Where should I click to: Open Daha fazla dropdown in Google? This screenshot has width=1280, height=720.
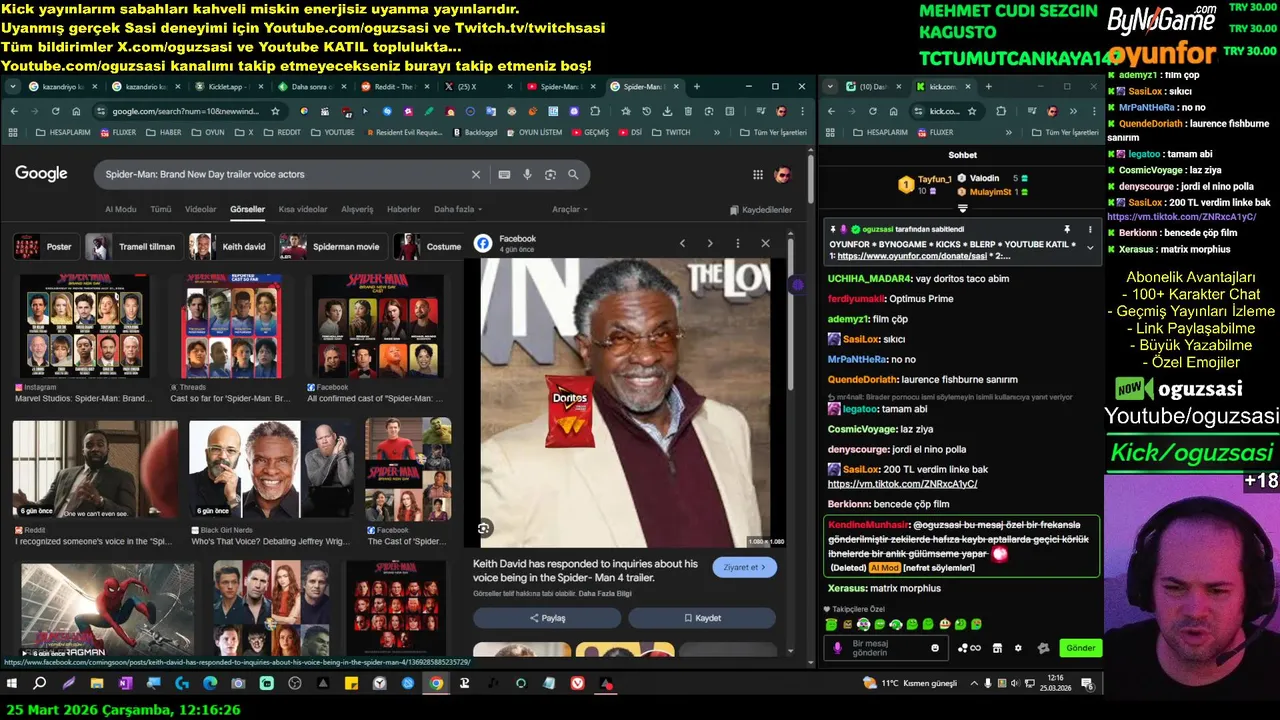pyautogui.click(x=458, y=209)
